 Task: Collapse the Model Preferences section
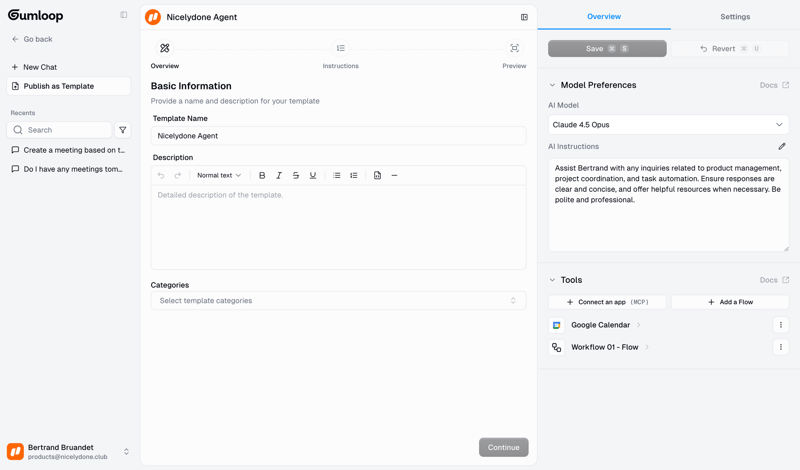point(552,85)
